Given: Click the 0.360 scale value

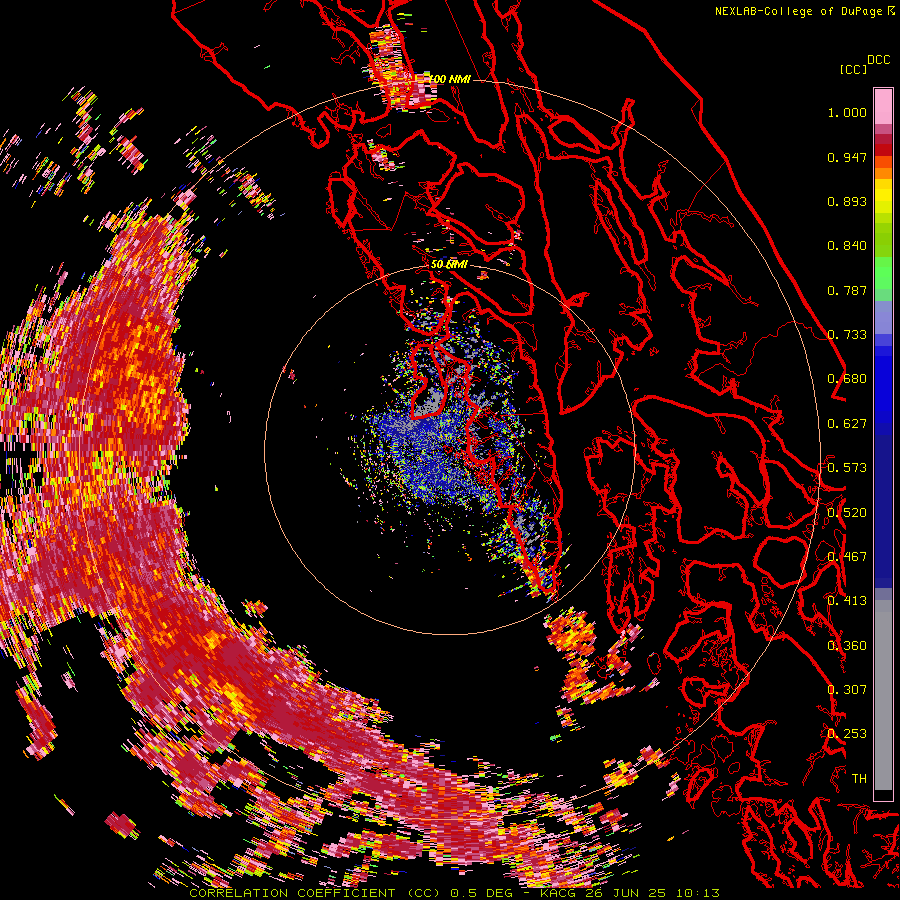Looking at the screenshot, I should pos(847,646).
